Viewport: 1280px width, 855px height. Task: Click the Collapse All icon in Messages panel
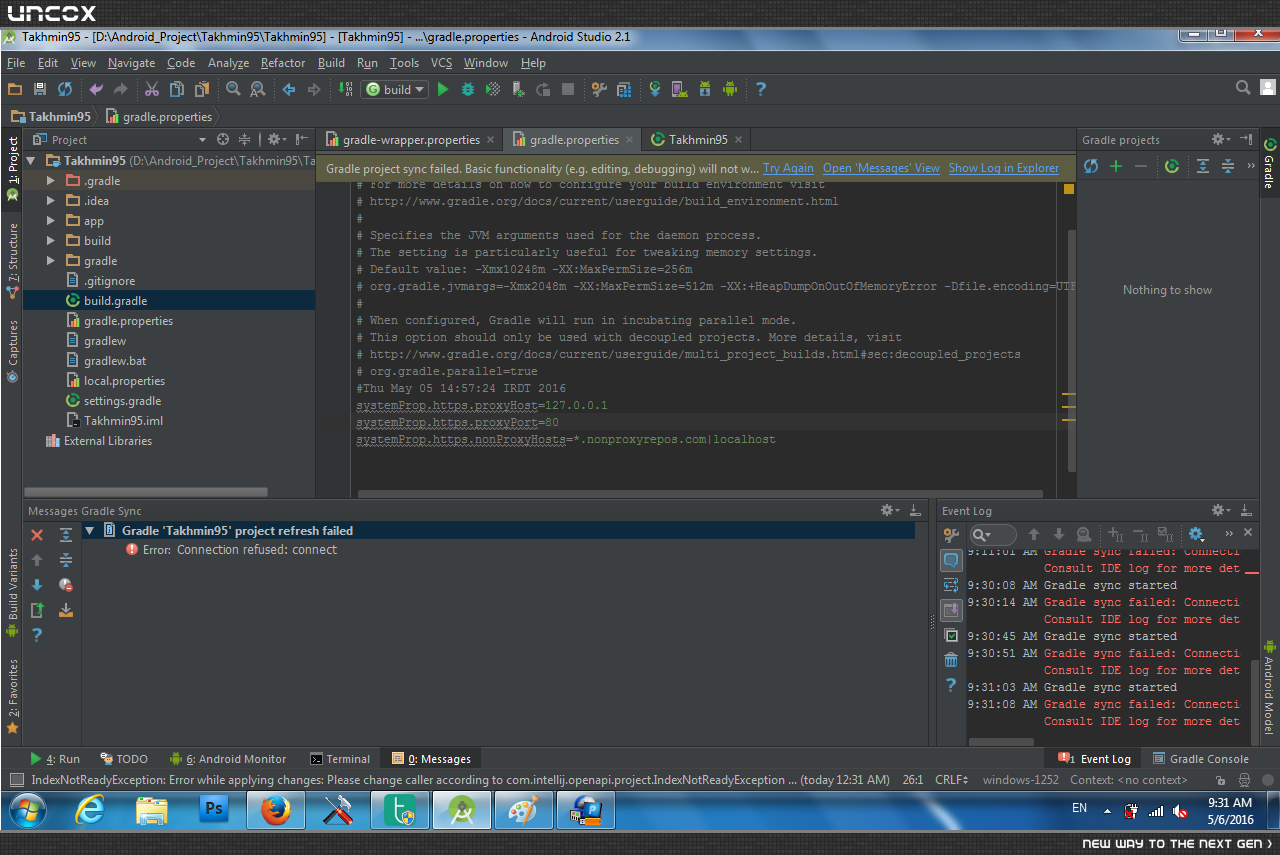(x=66, y=560)
